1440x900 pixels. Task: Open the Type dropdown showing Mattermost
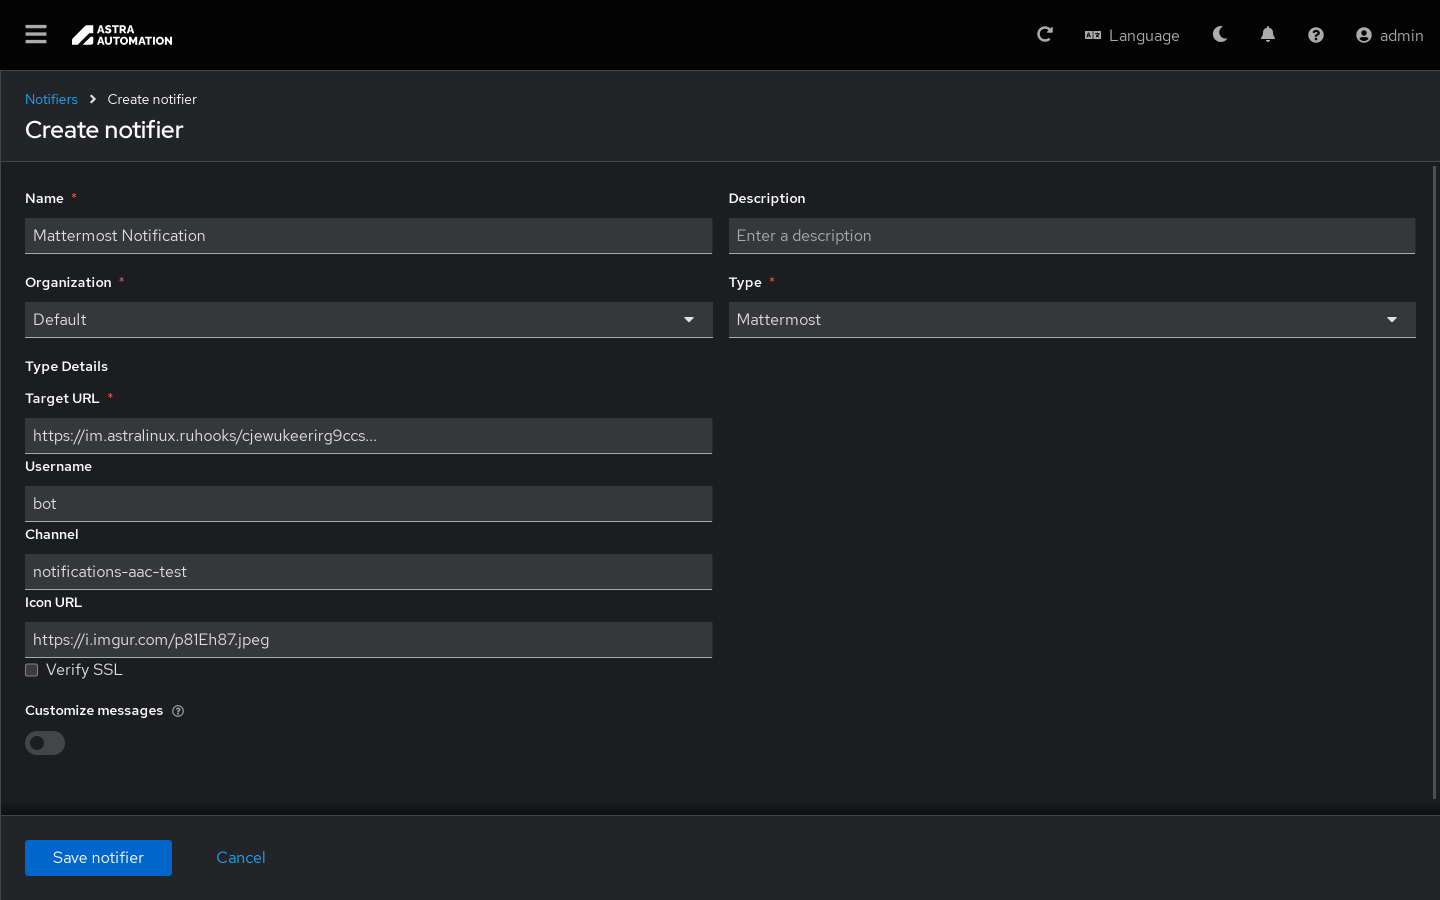[x=1071, y=320]
